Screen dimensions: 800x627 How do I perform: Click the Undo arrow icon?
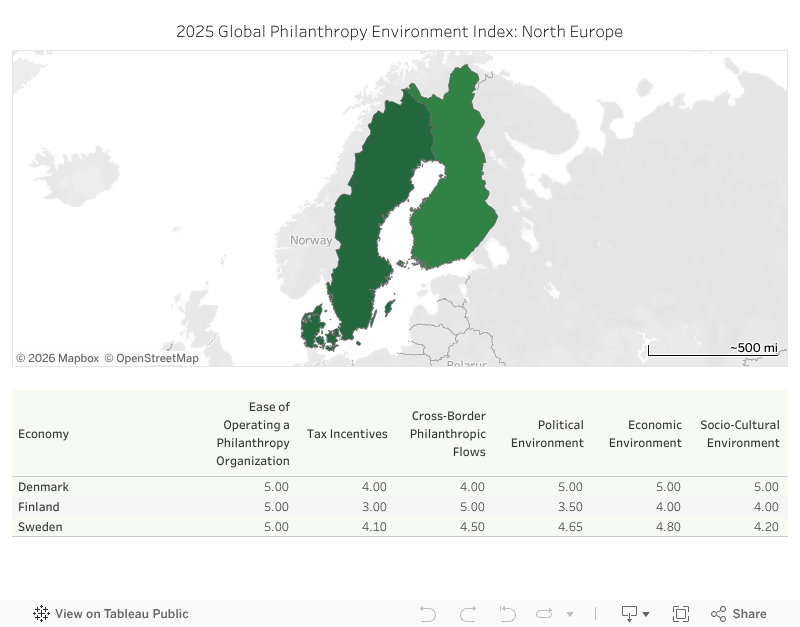(x=428, y=614)
